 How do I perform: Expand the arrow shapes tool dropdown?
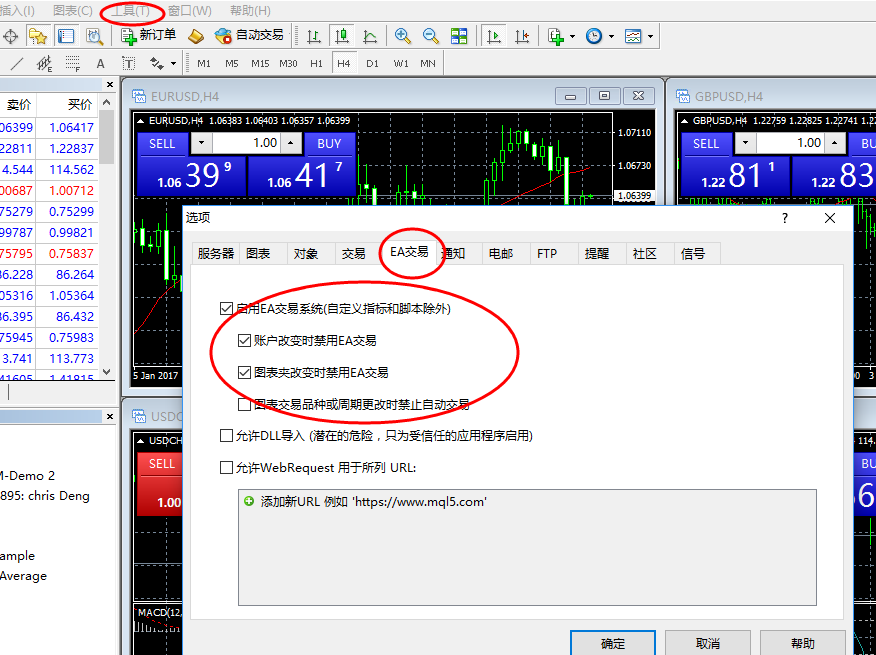173,62
